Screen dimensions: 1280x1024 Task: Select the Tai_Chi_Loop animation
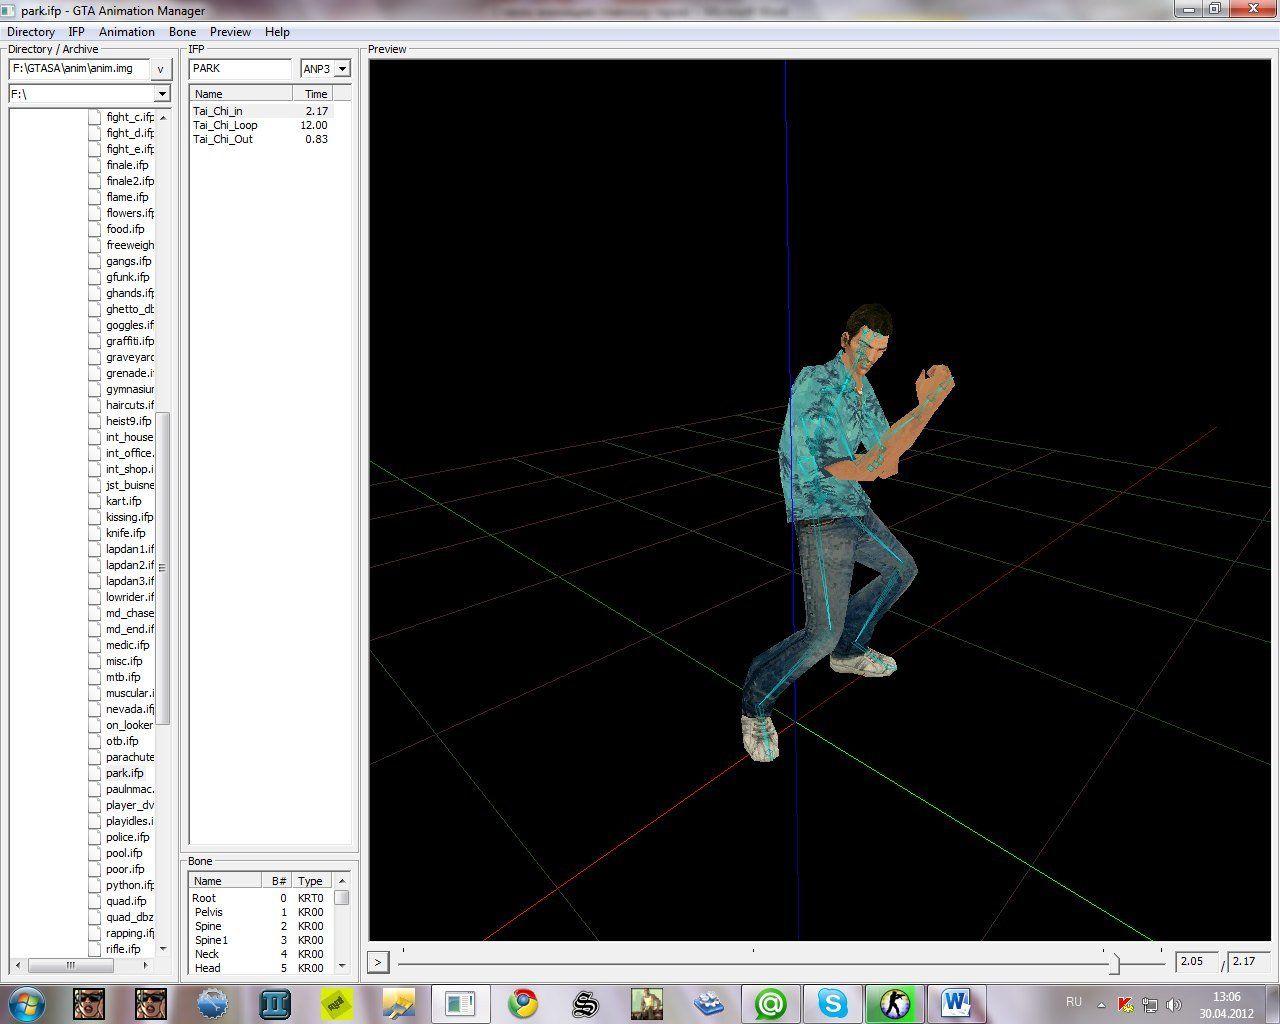[261, 125]
